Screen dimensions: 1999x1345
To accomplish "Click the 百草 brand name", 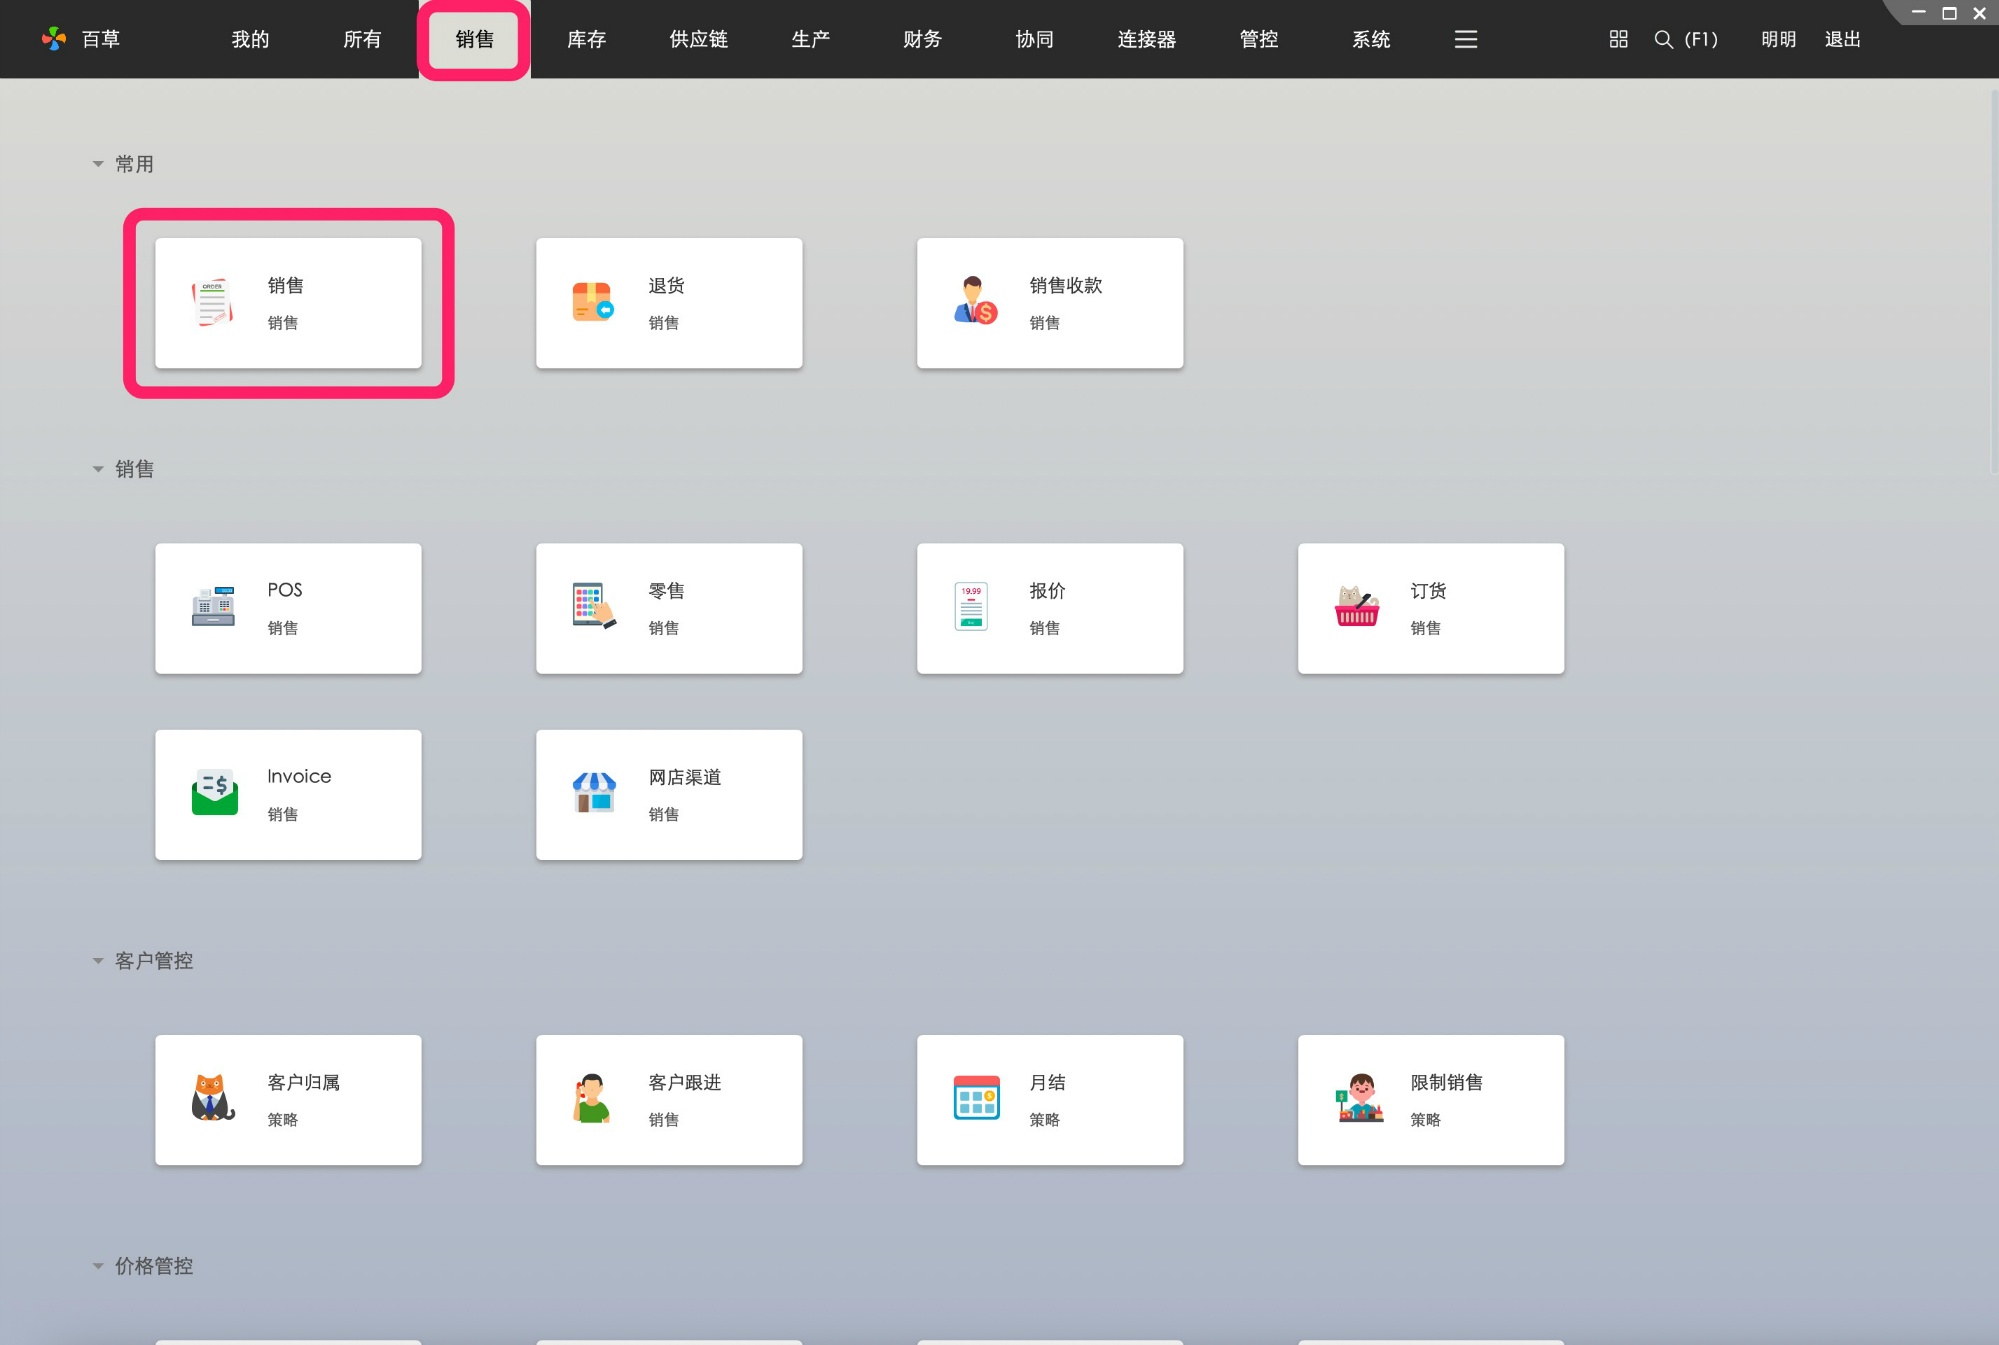I will tap(100, 39).
